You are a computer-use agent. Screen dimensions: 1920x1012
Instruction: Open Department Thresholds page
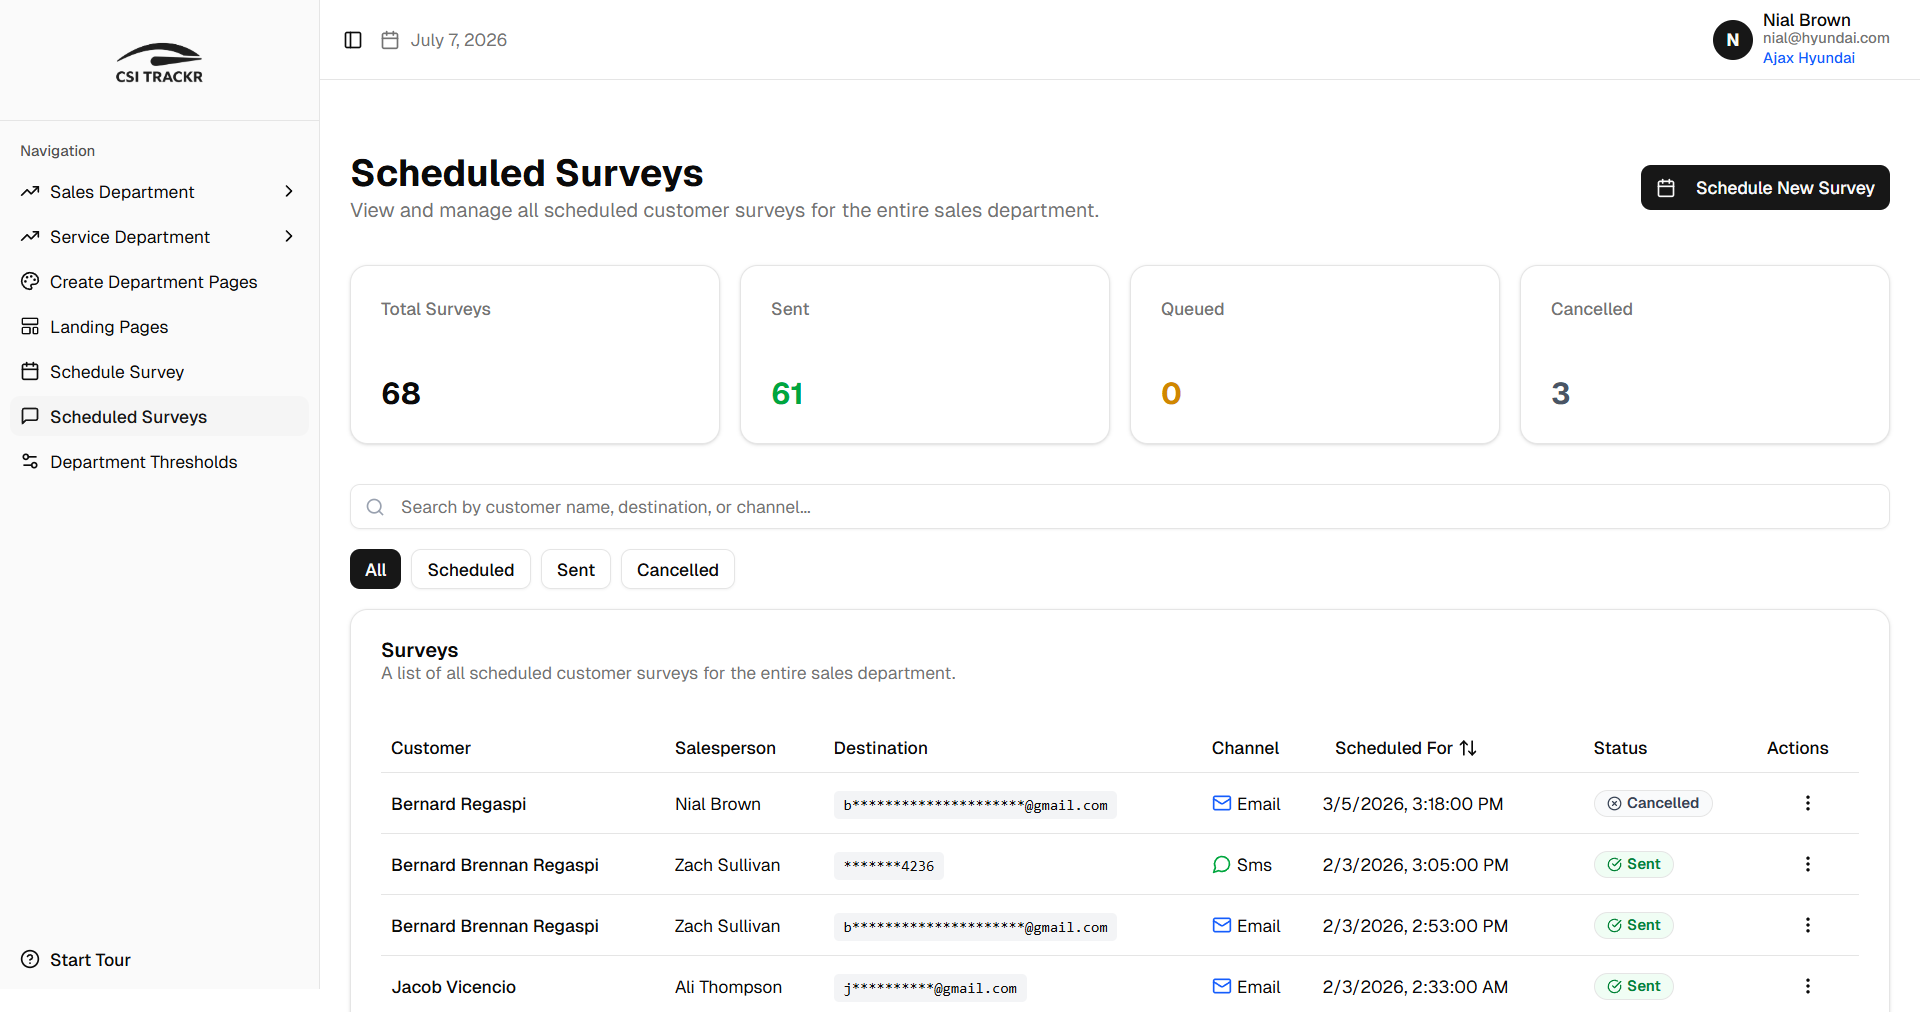pos(159,461)
